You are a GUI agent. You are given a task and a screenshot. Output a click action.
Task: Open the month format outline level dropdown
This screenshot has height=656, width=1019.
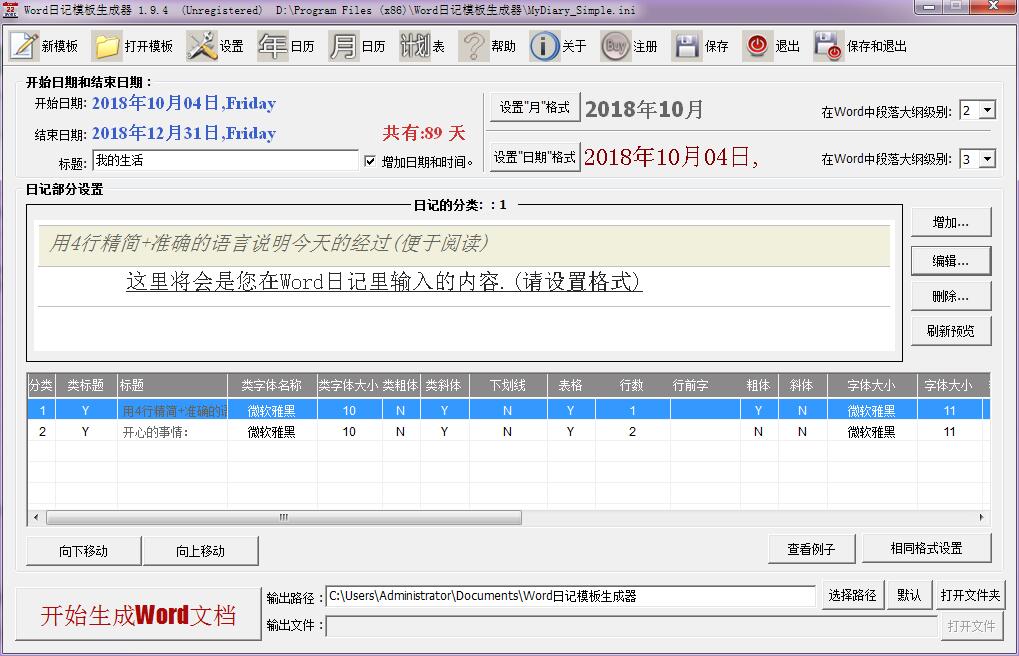tap(977, 110)
